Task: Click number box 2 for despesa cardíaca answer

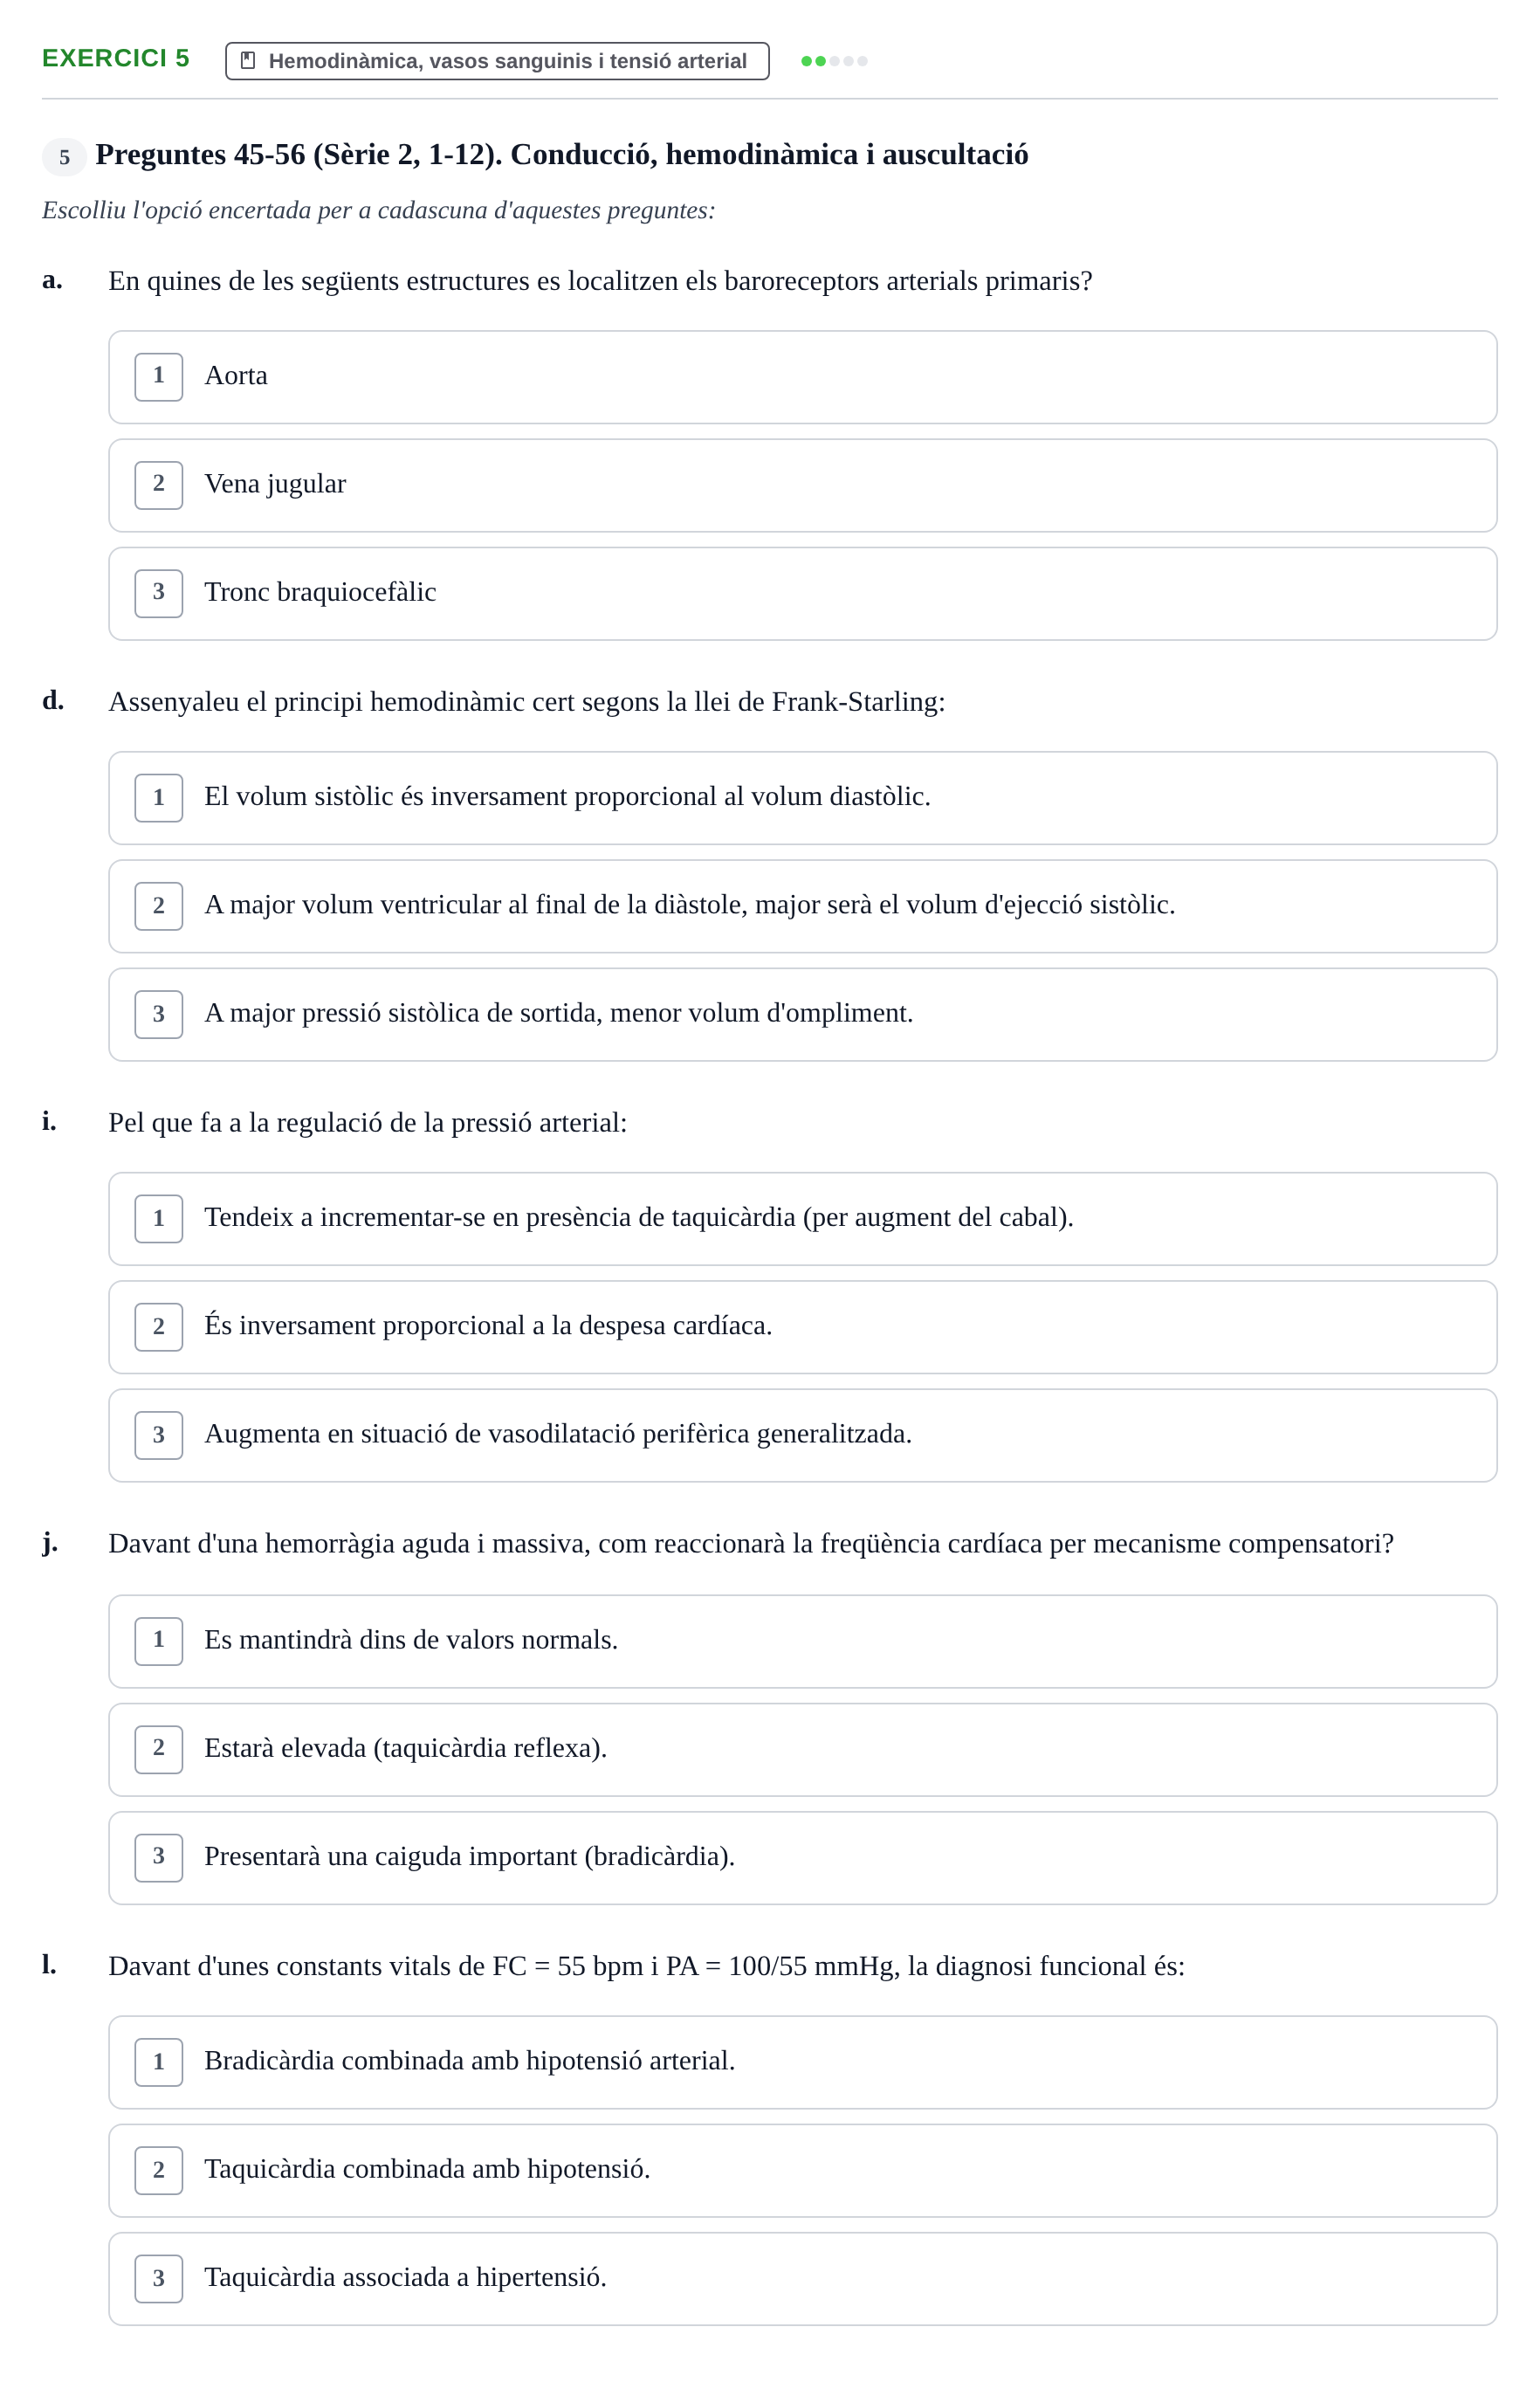Action: [159, 1326]
